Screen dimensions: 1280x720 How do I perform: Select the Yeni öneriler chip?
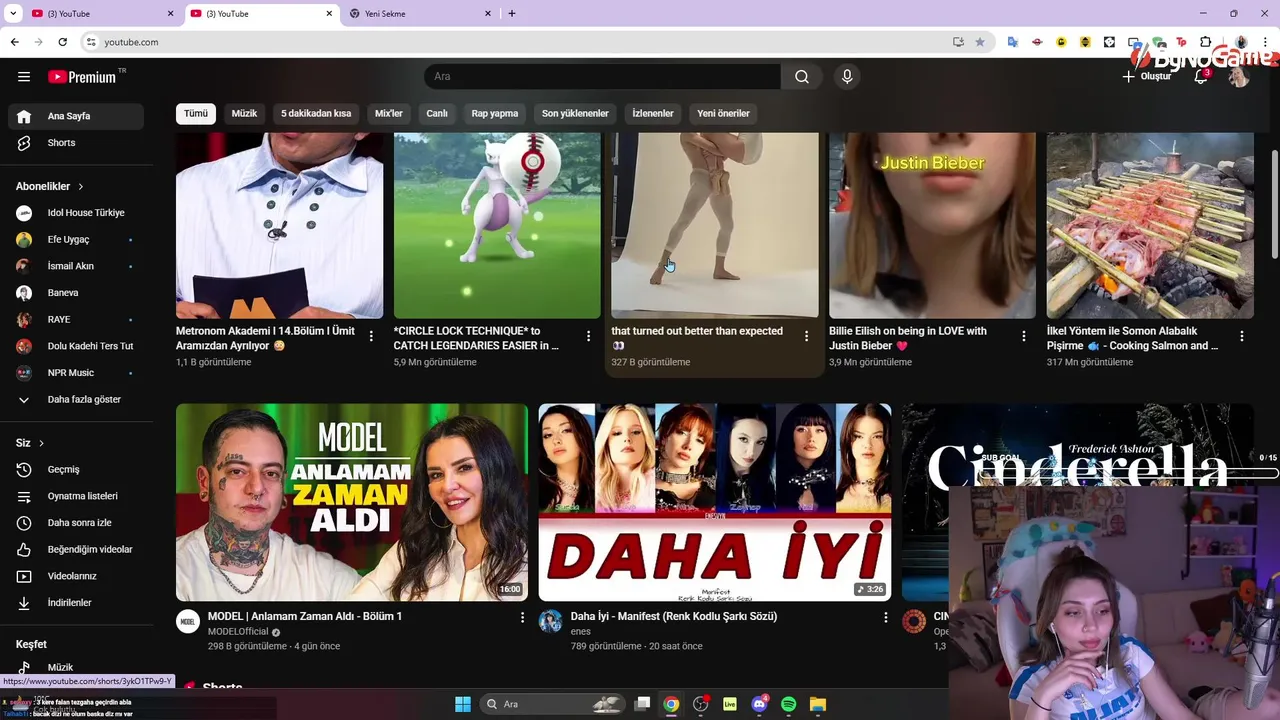coord(723,114)
